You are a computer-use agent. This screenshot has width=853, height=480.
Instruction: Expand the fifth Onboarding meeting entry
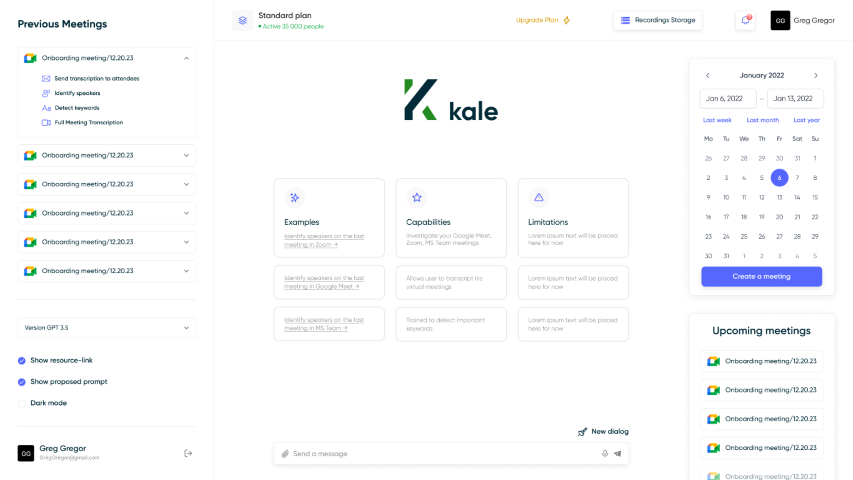click(186, 242)
